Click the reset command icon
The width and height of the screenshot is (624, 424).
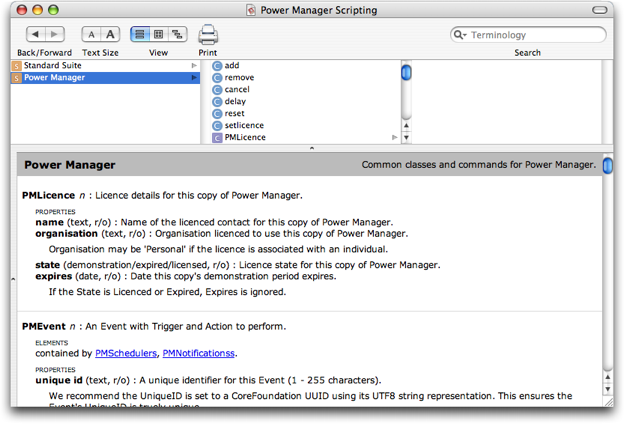[x=217, y=114]
